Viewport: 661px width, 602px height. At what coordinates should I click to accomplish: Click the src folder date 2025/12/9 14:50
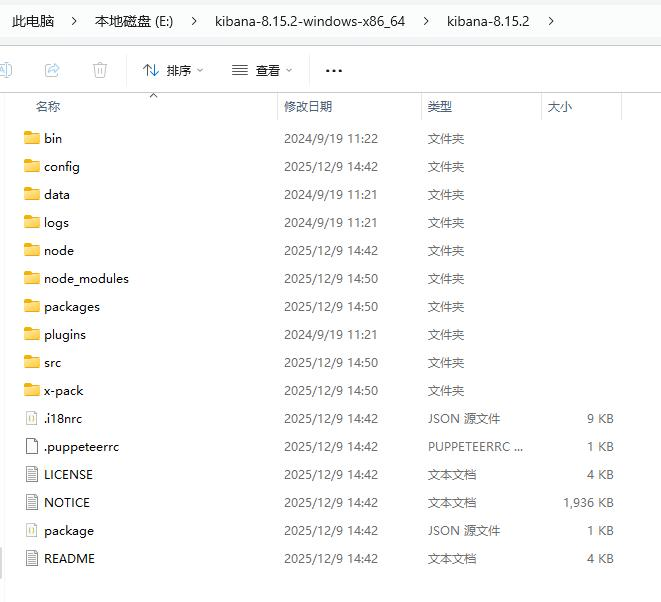331,363
